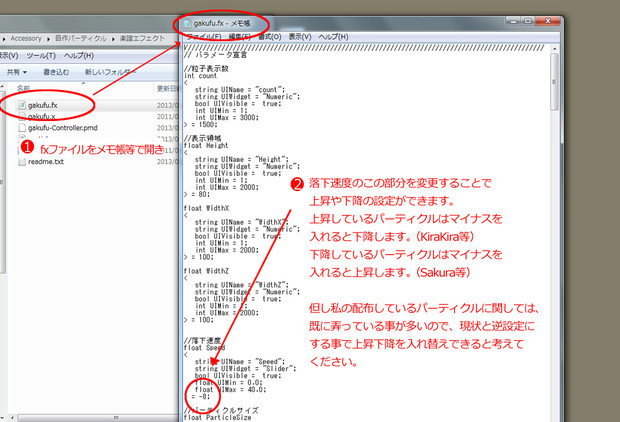
Task: Click the readme.txt file icon
Action: pos(22,161)
